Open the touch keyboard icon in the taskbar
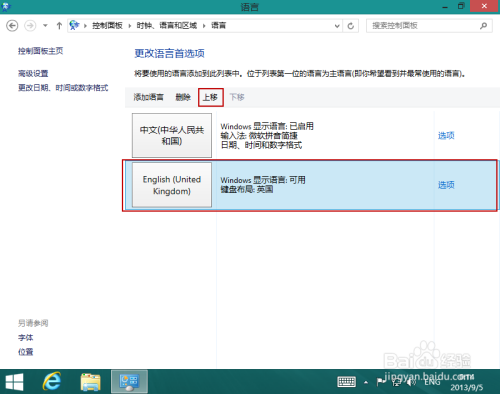Image resolution: width=500 pixels, height=394 pixels. pos(347,382)
